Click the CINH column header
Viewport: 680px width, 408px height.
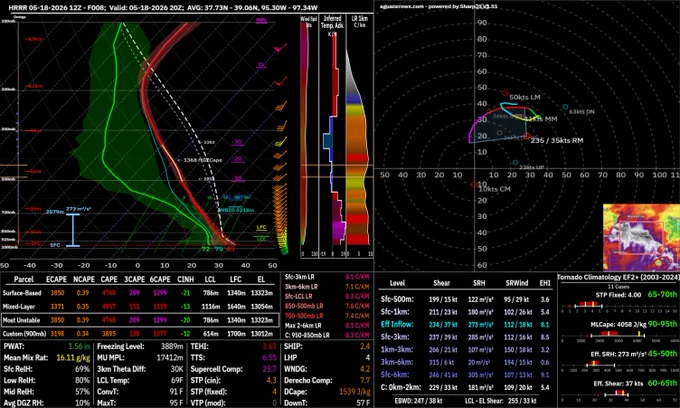[186, 279]
